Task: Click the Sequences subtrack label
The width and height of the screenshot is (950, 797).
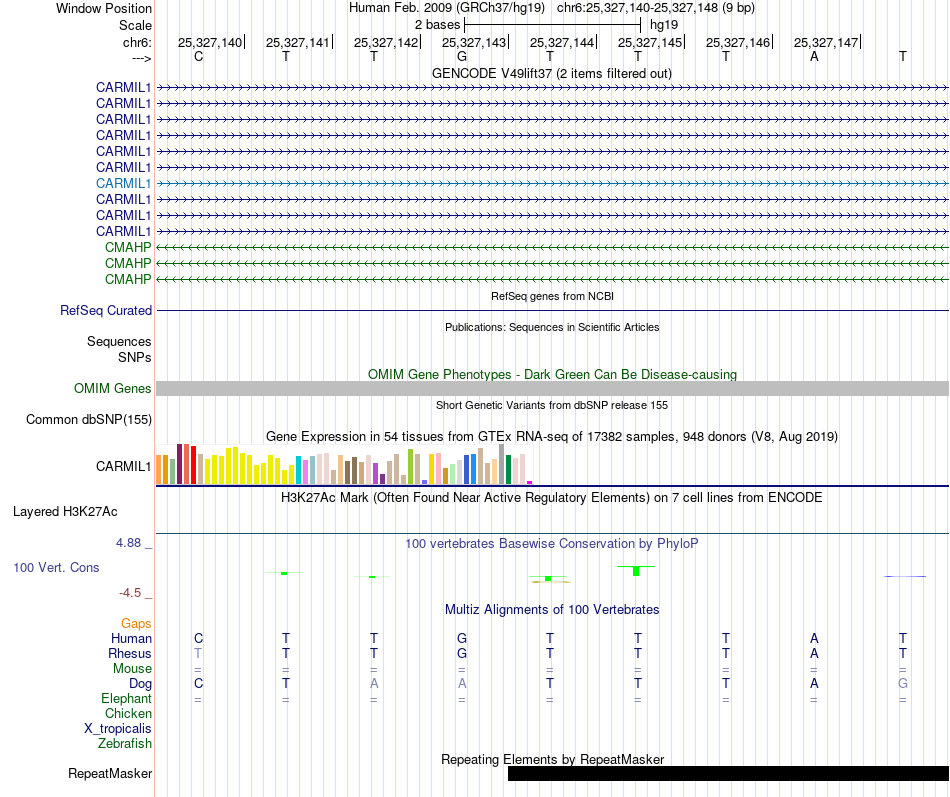Action: (x=119, y=341)
